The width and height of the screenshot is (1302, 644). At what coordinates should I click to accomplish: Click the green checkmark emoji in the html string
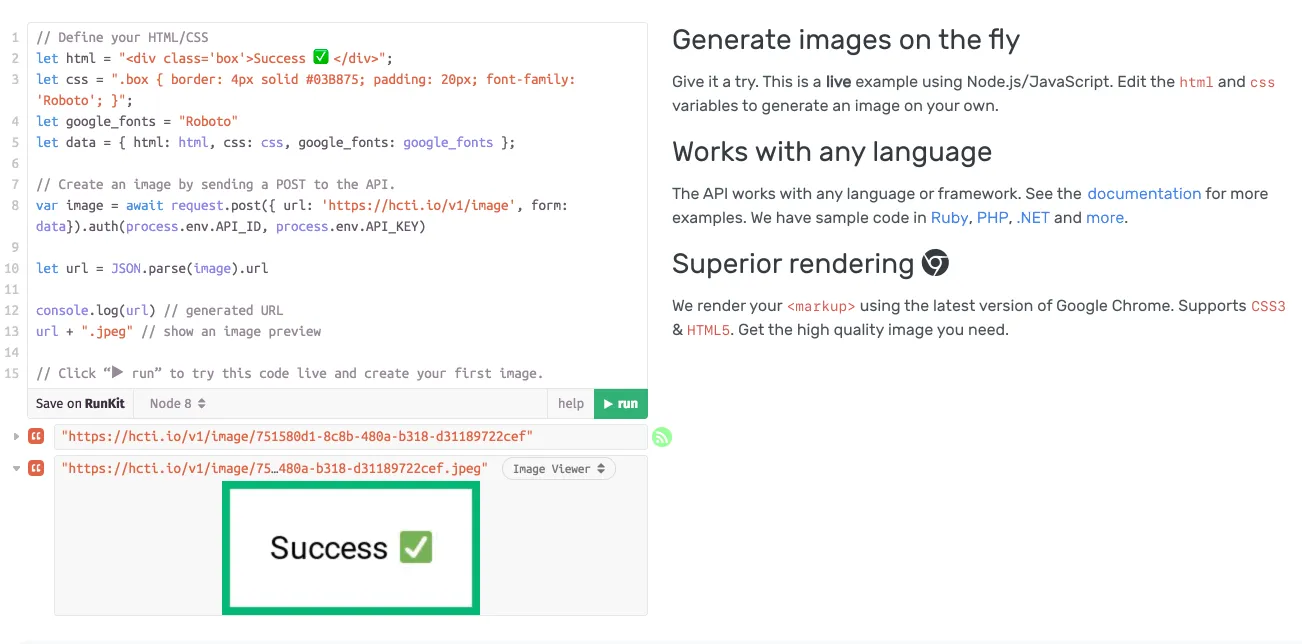[x=320, y=57]
